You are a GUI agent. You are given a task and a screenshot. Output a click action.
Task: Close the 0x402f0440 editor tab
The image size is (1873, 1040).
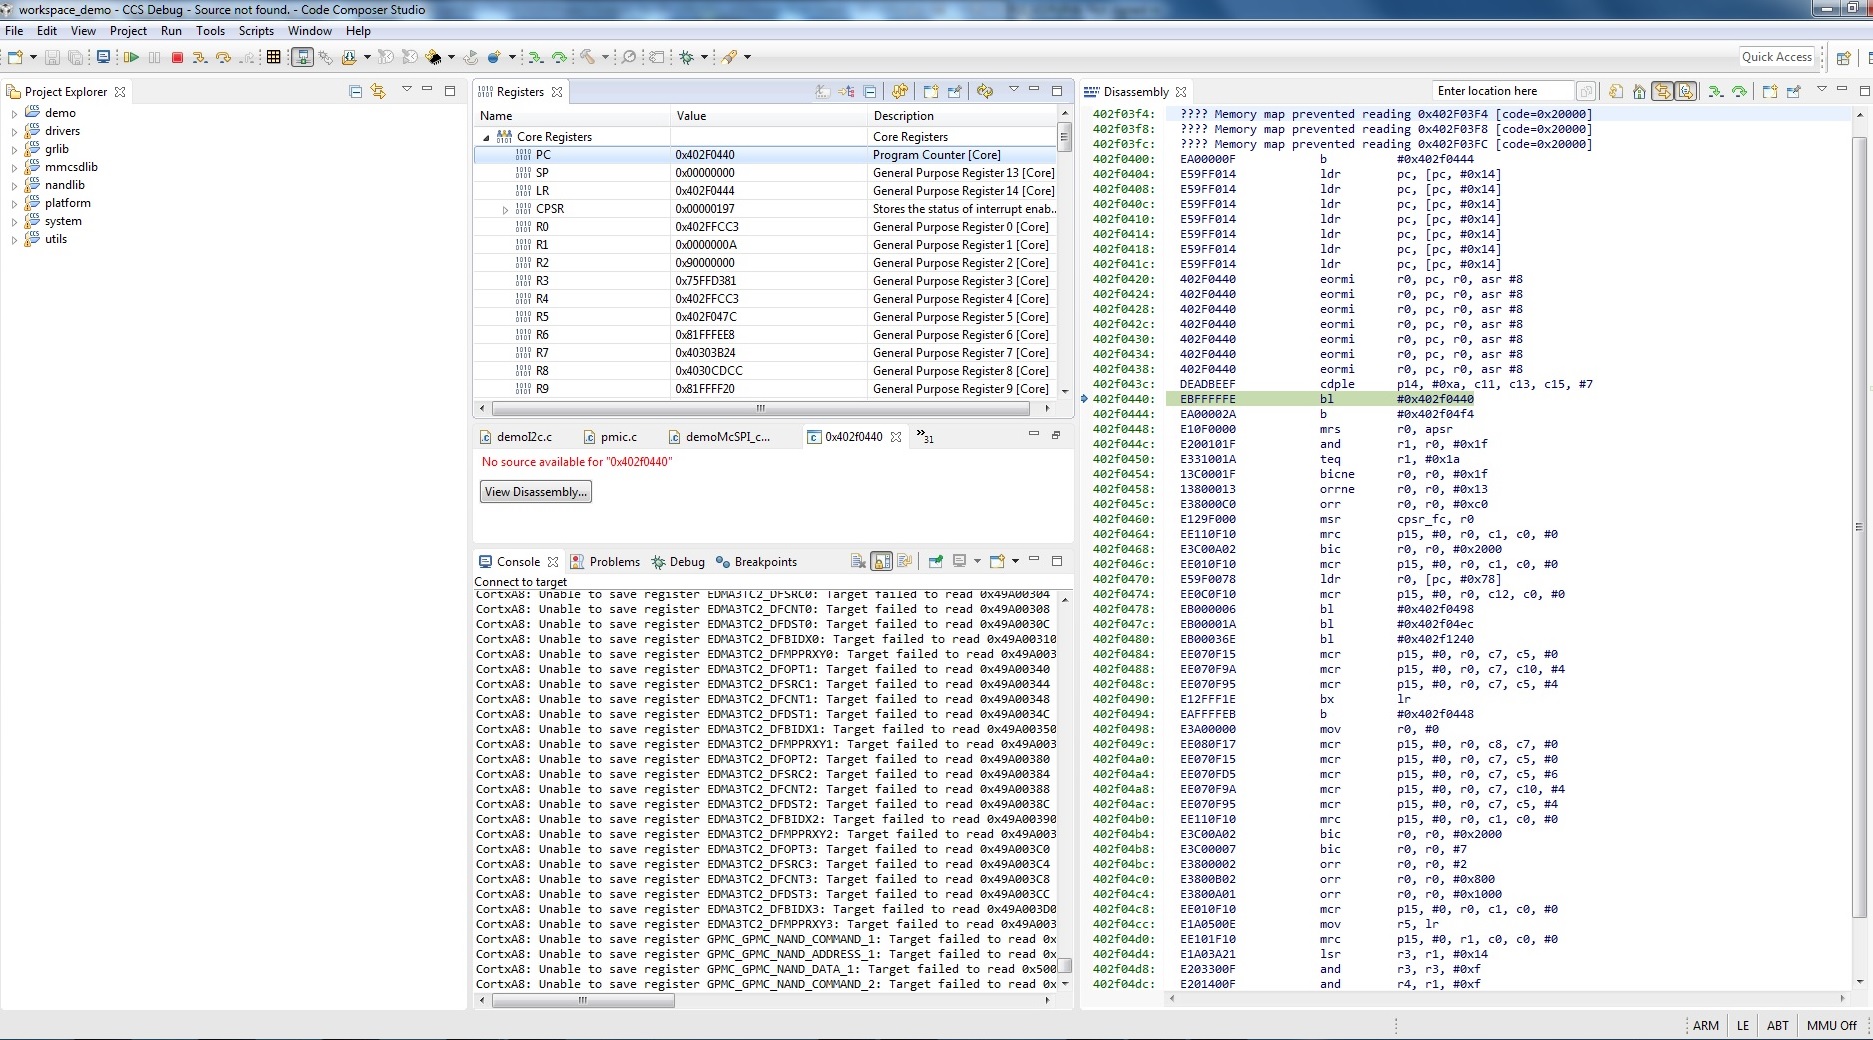(x=896, y=437)
